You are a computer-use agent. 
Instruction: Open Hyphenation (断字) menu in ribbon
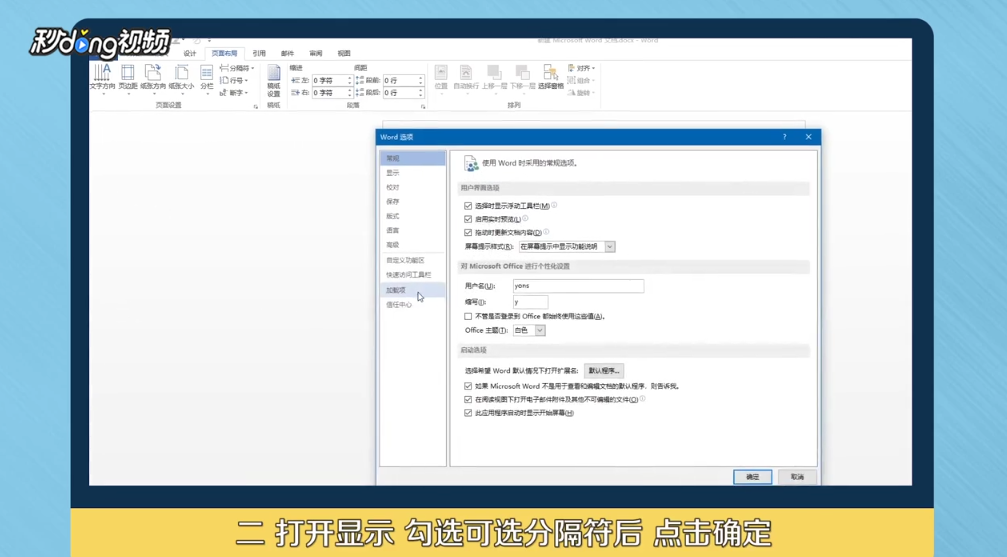(234, 93)
